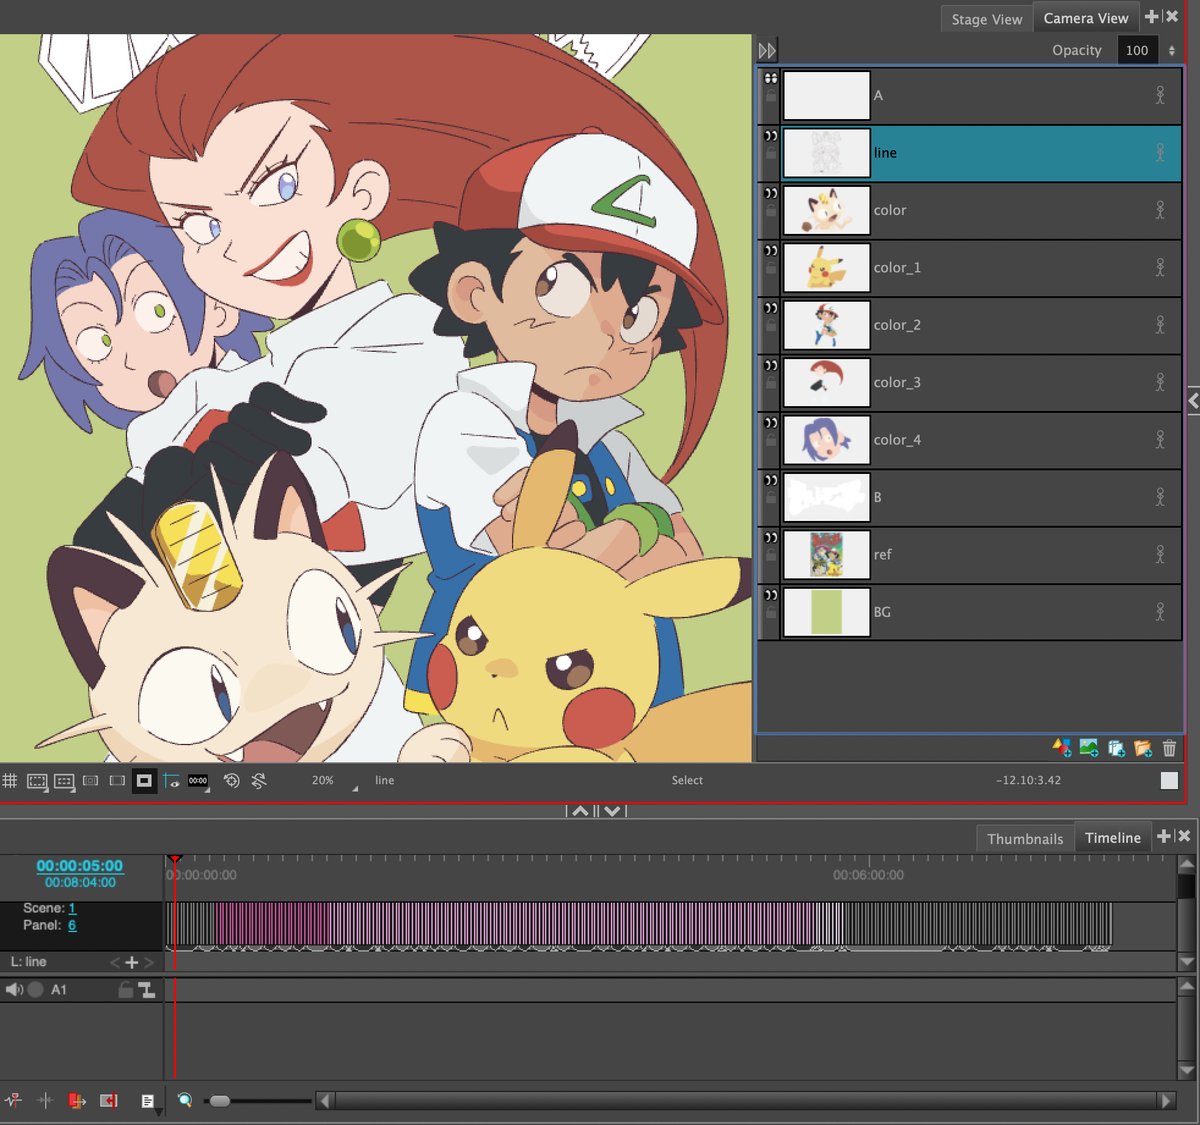Add a vector layer with the layer panel icon
Screen dimensions: 1200x1125
(1062, 748)
